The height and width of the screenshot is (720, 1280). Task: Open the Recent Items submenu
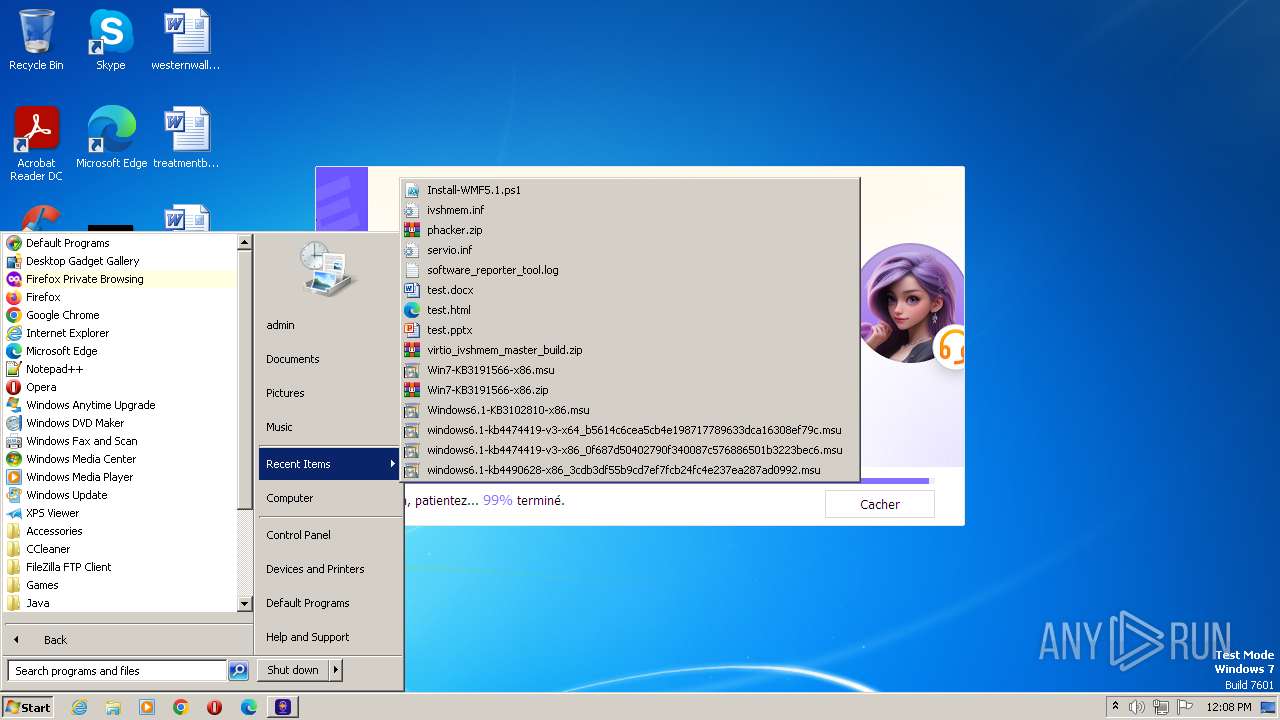click(x=329, y=464)
